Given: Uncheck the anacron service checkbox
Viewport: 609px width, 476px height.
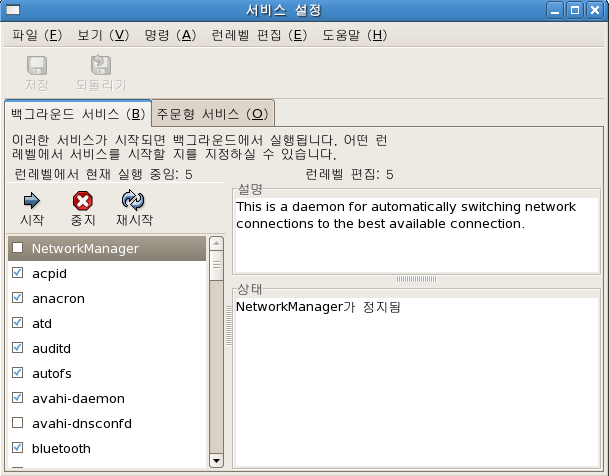Looking at the screenshot, I should pyautogui.click(x=17, y=298).
